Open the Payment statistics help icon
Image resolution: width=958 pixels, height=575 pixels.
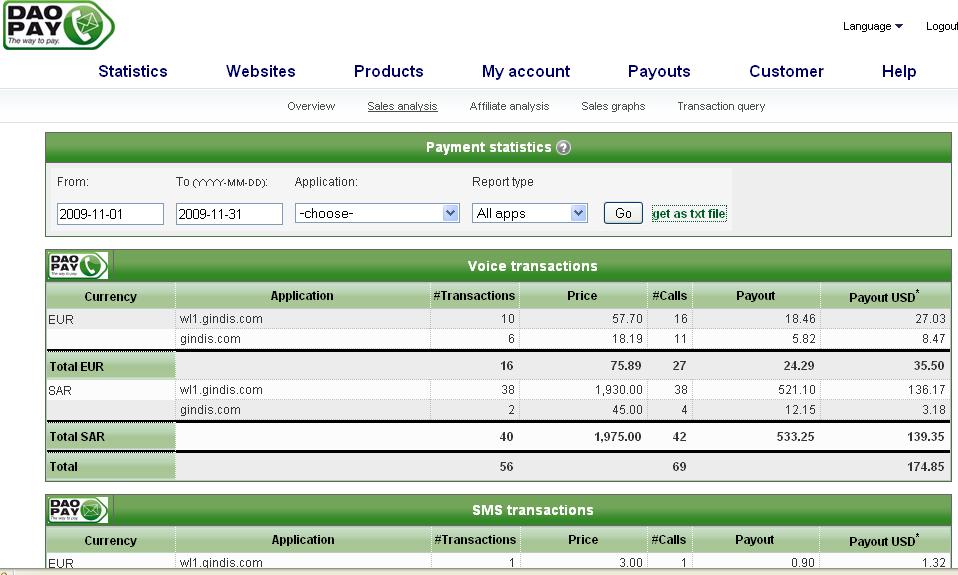[x=563, y=147]
